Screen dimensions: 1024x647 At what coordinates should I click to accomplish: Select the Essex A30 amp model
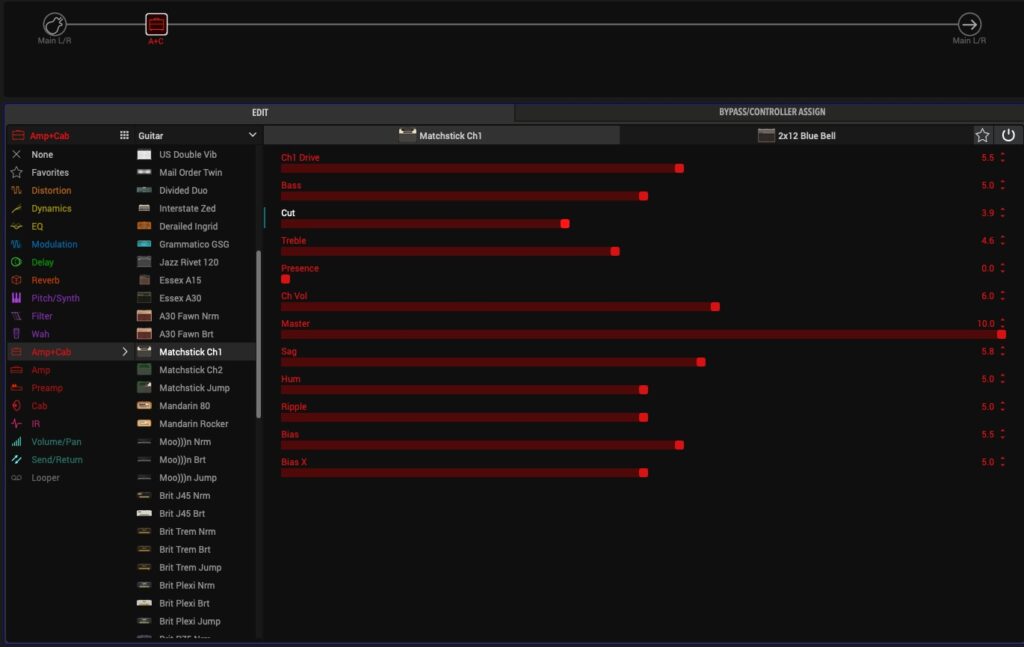[180, 298]
